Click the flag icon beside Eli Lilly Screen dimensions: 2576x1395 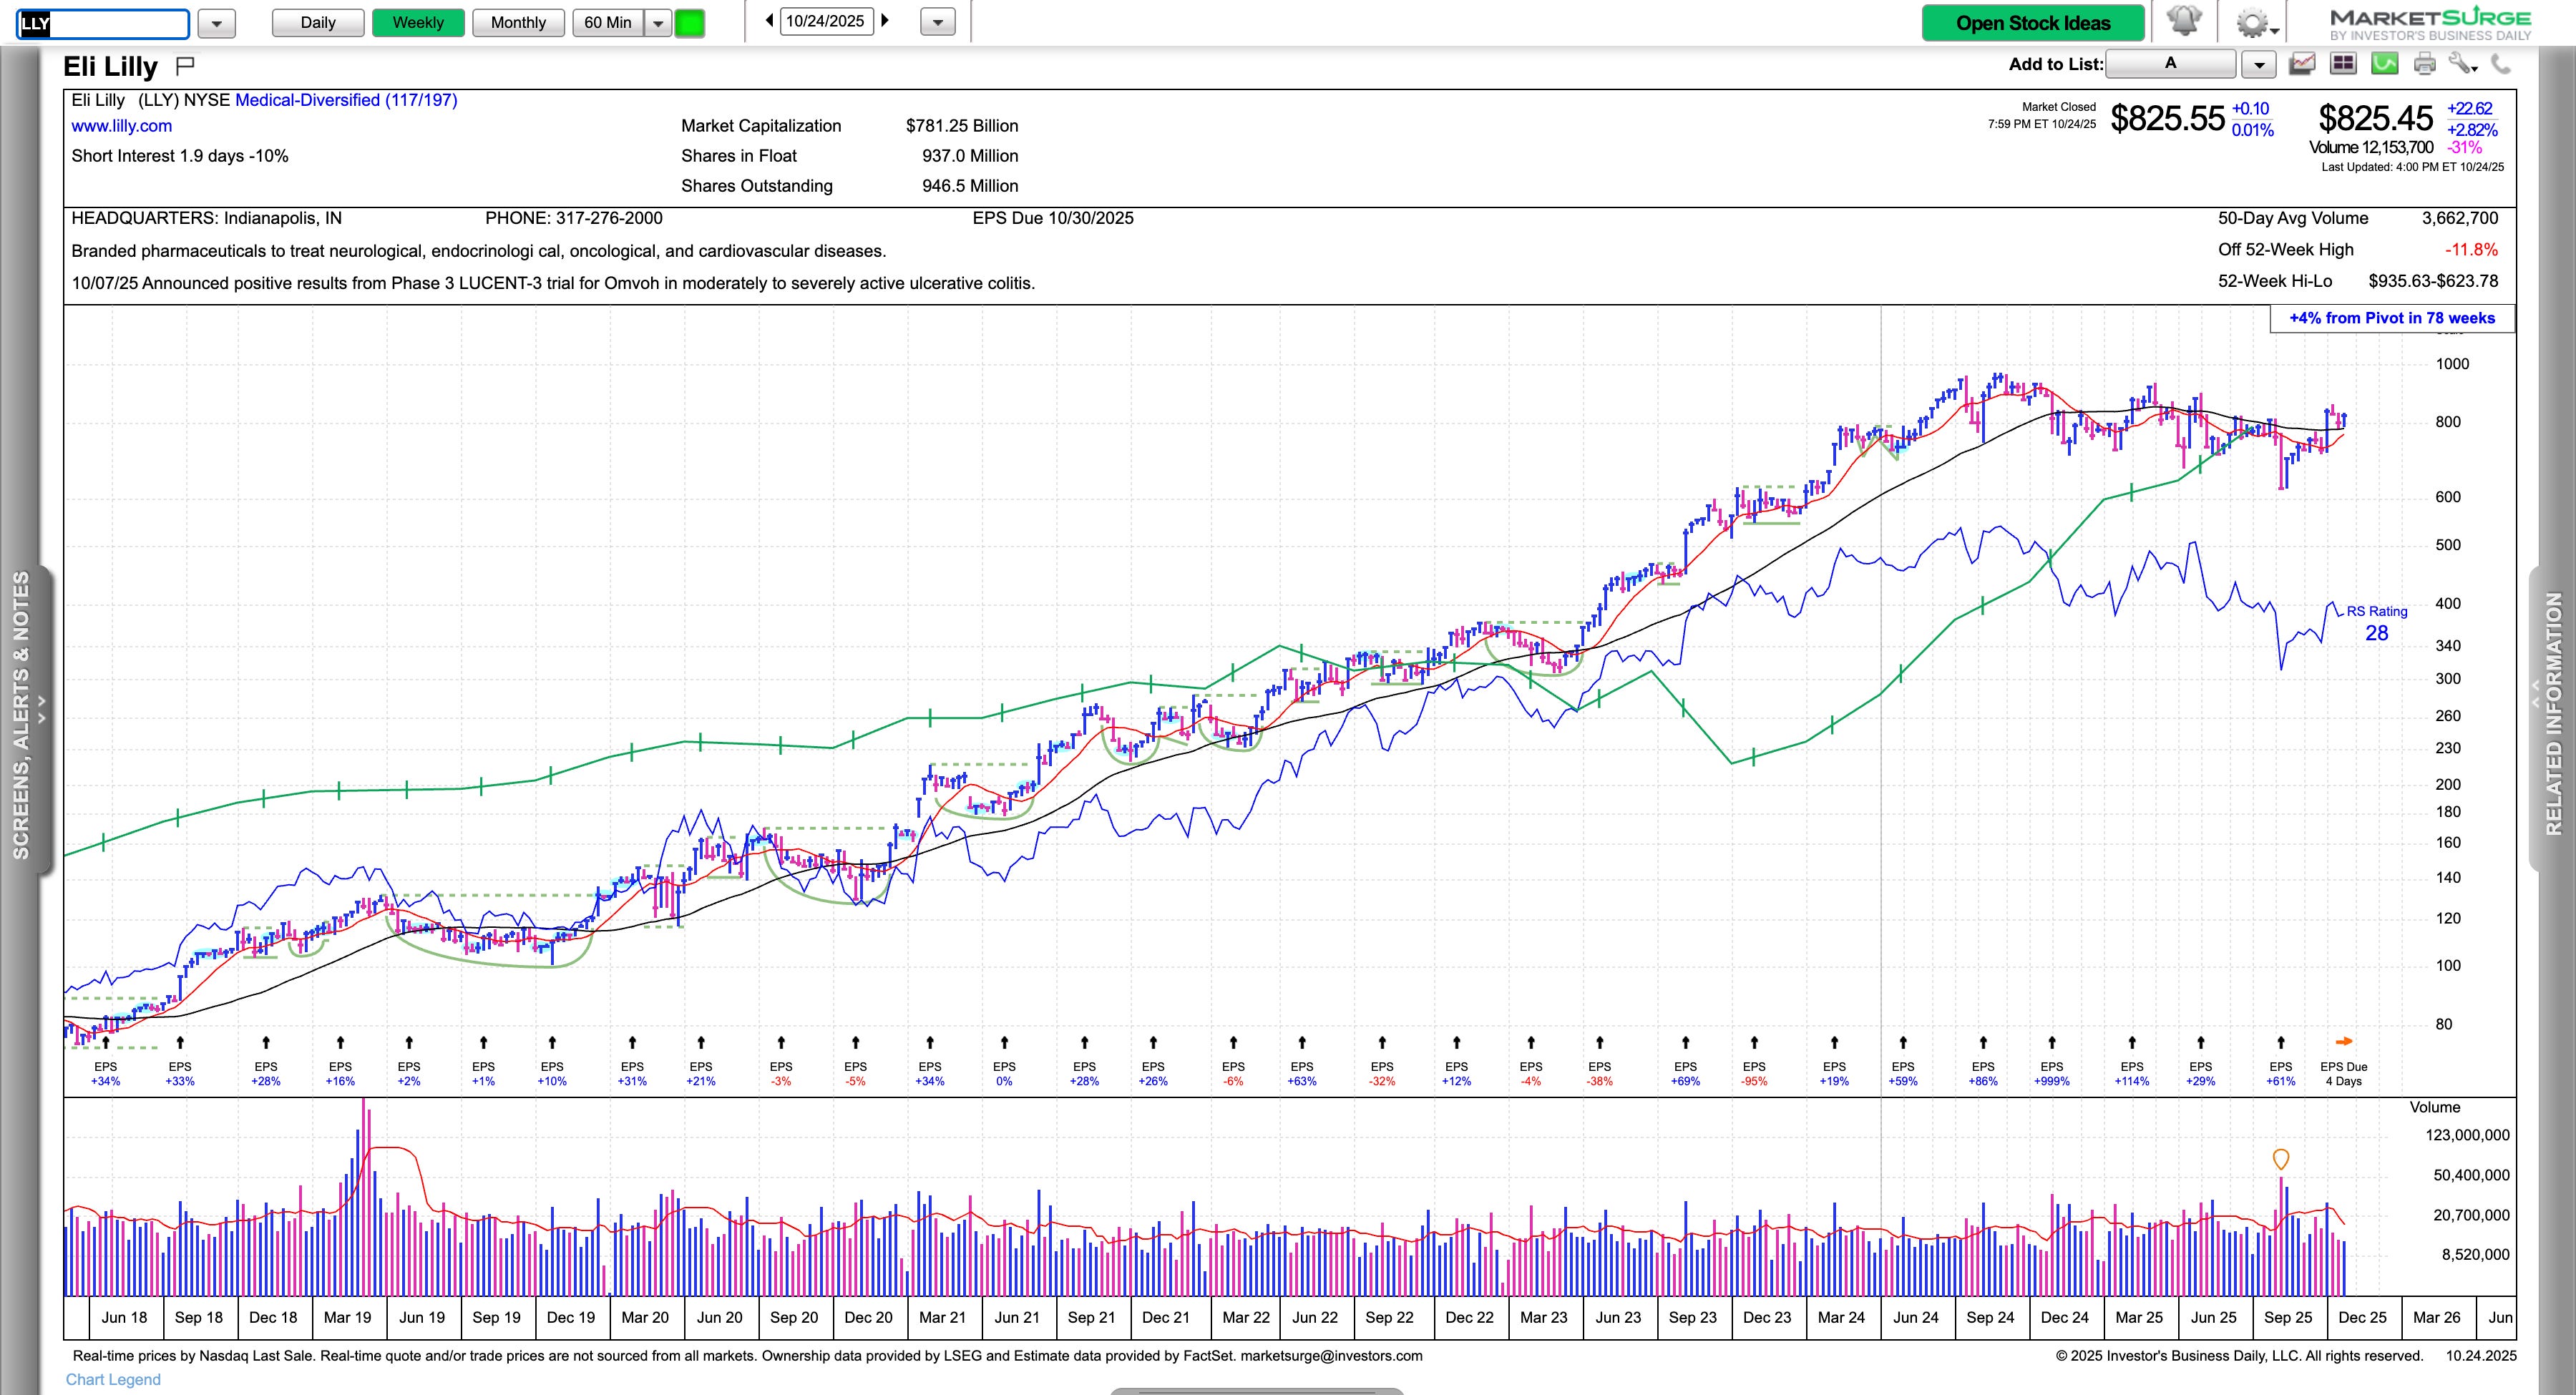tap(185, 66)
